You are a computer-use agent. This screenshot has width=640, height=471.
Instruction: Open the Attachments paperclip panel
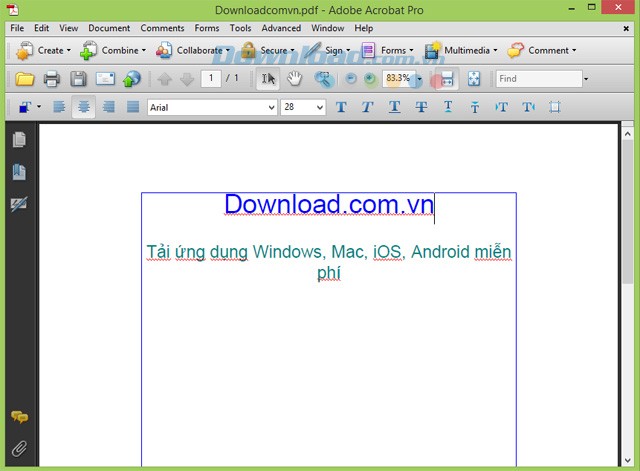(x=19, y=449)
